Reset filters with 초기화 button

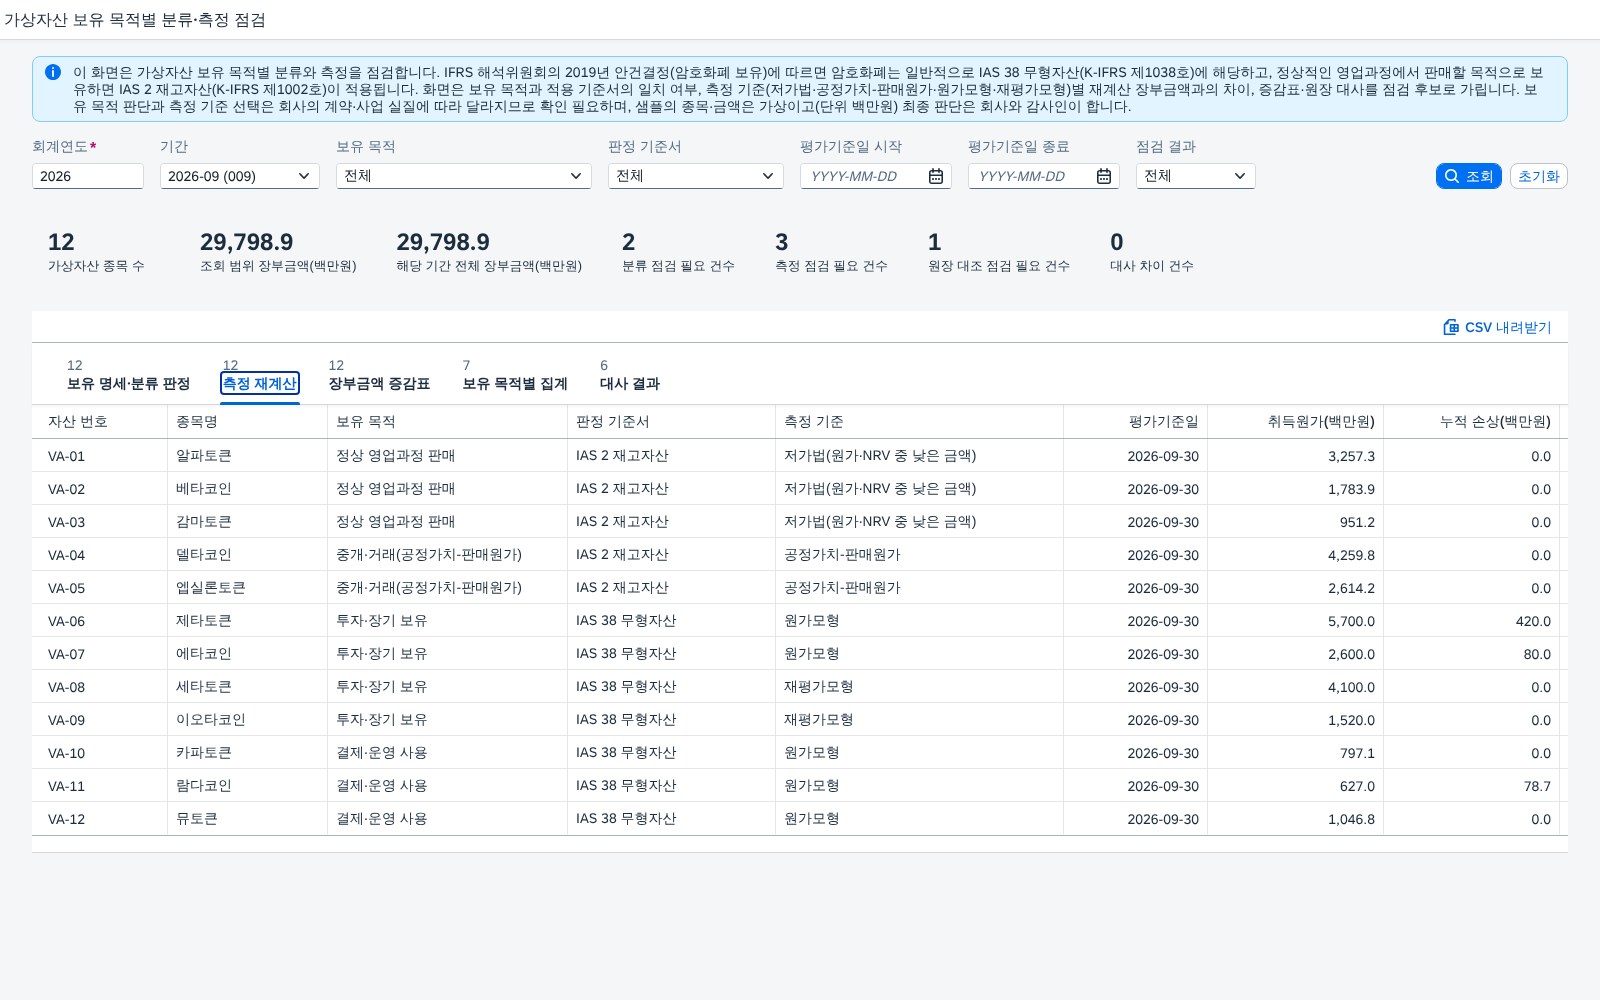[1538, 176]
